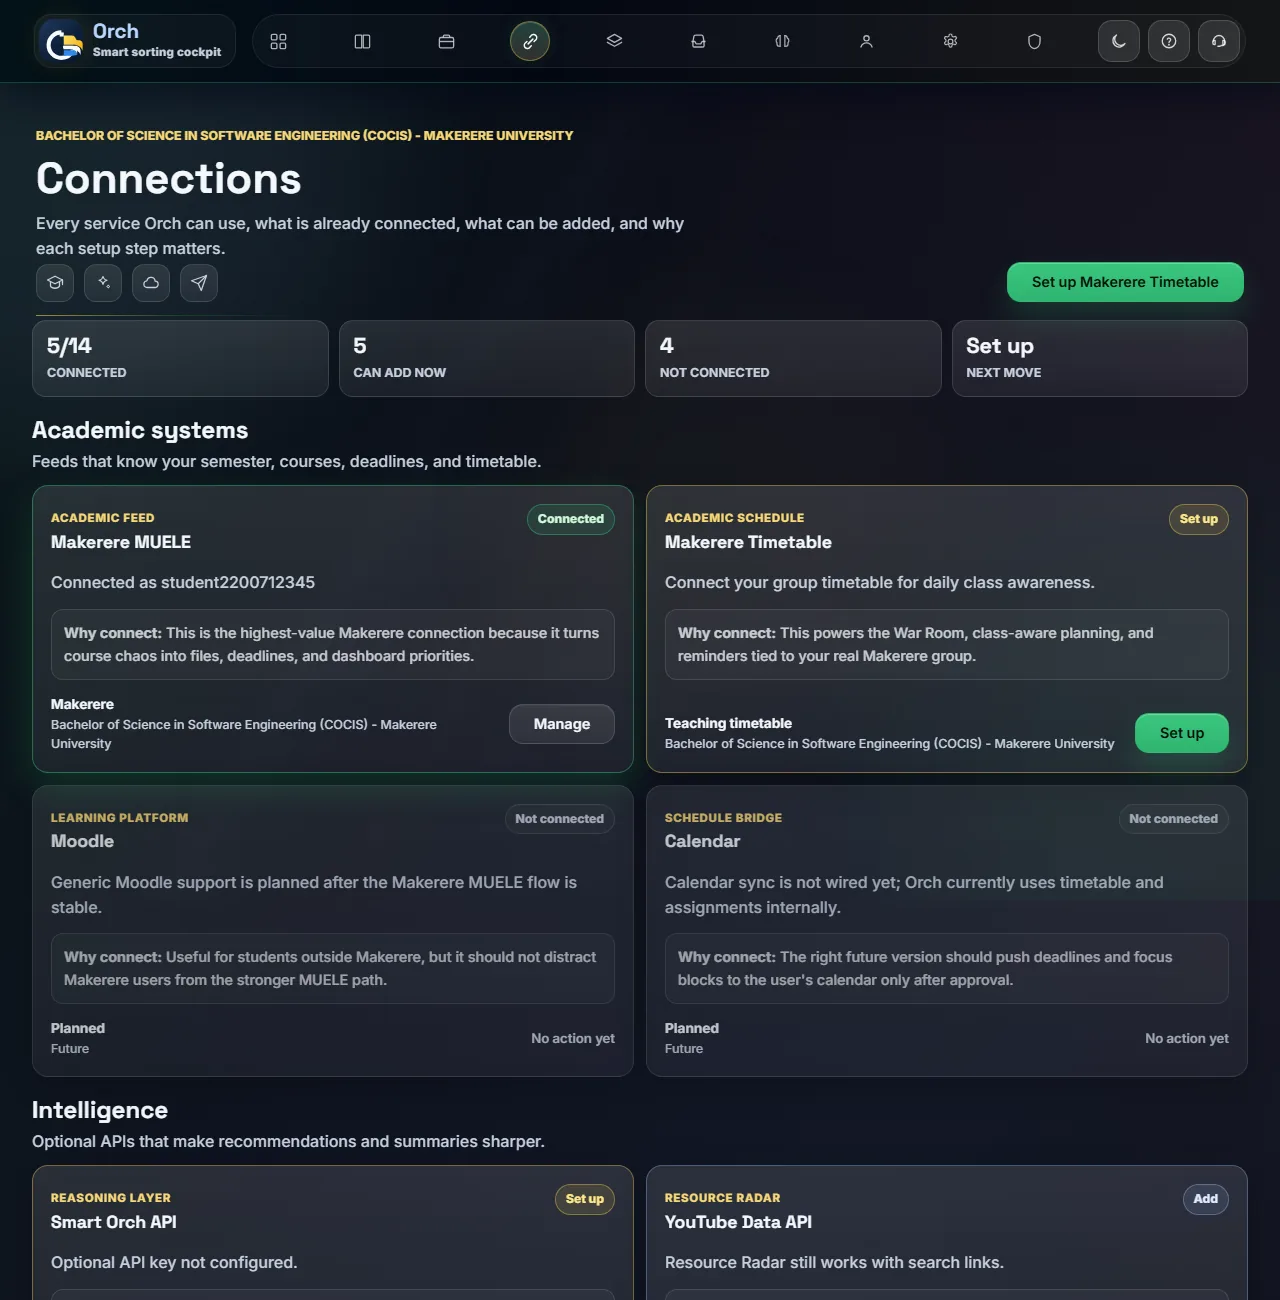Click the Set up Makerere Timetable button

[x=1125, y=282]
